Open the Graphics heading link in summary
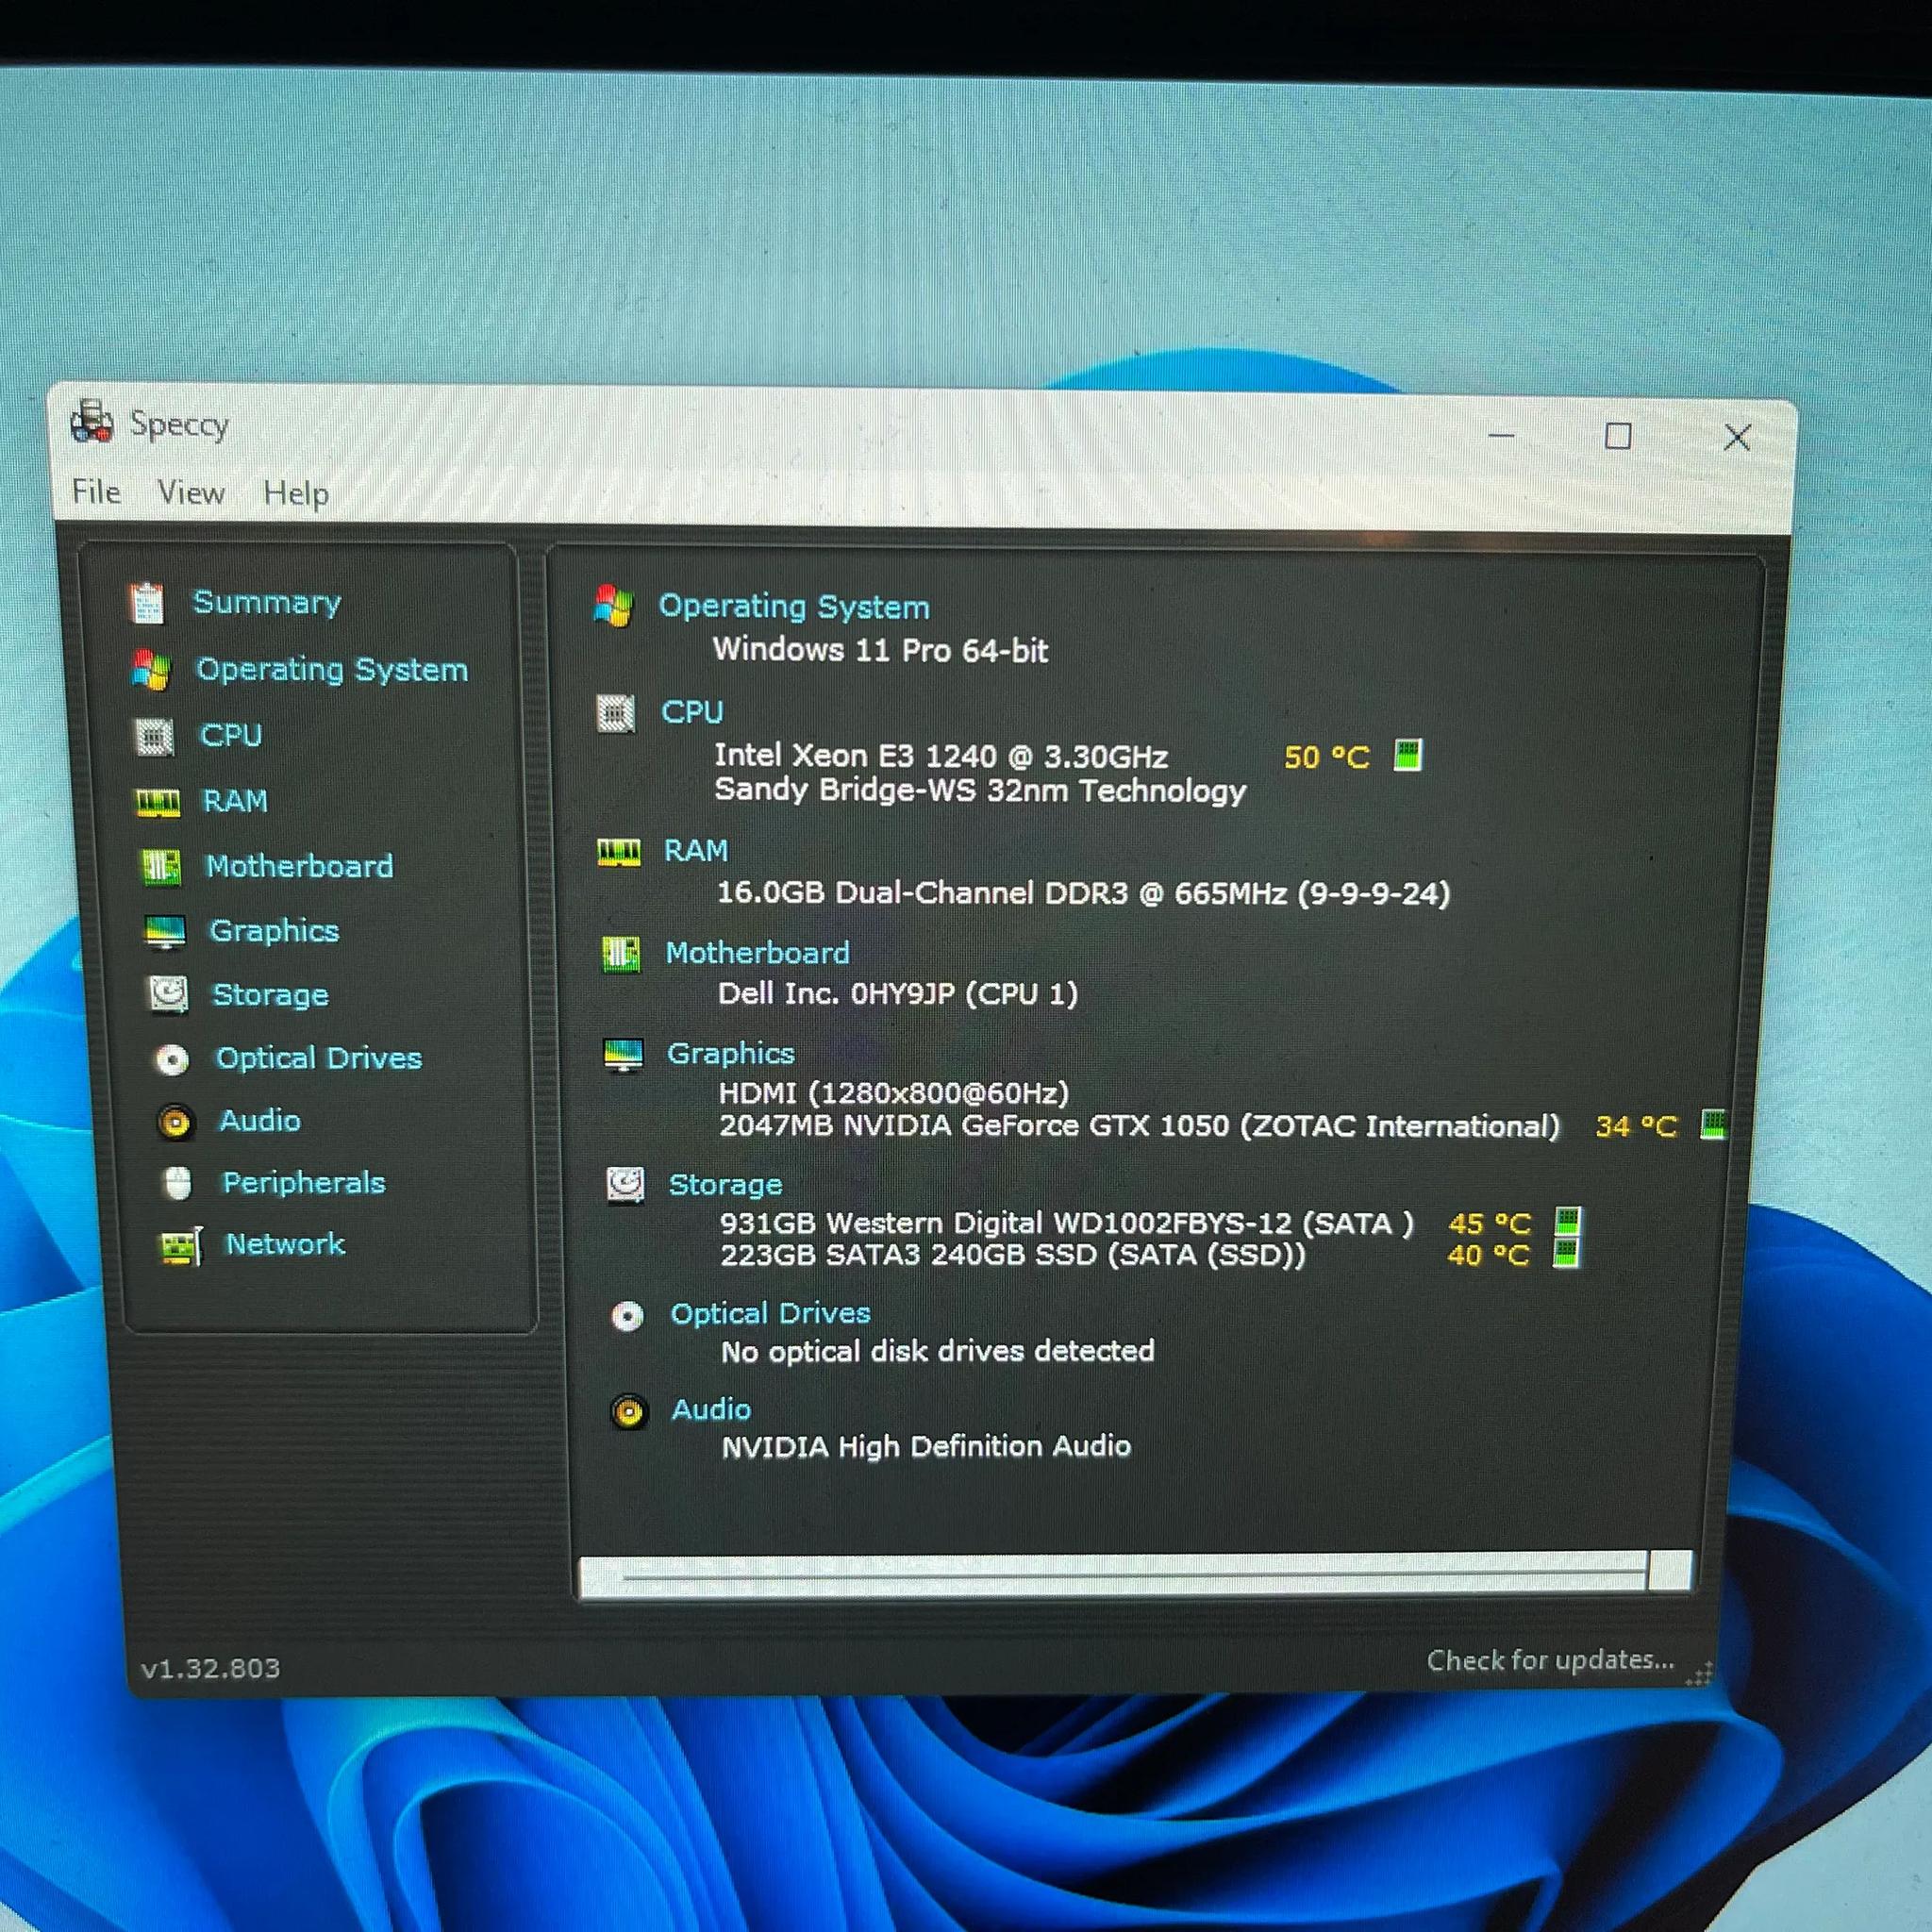The width and height of the screenshot is (1932, 1932). coord(731,1054)
